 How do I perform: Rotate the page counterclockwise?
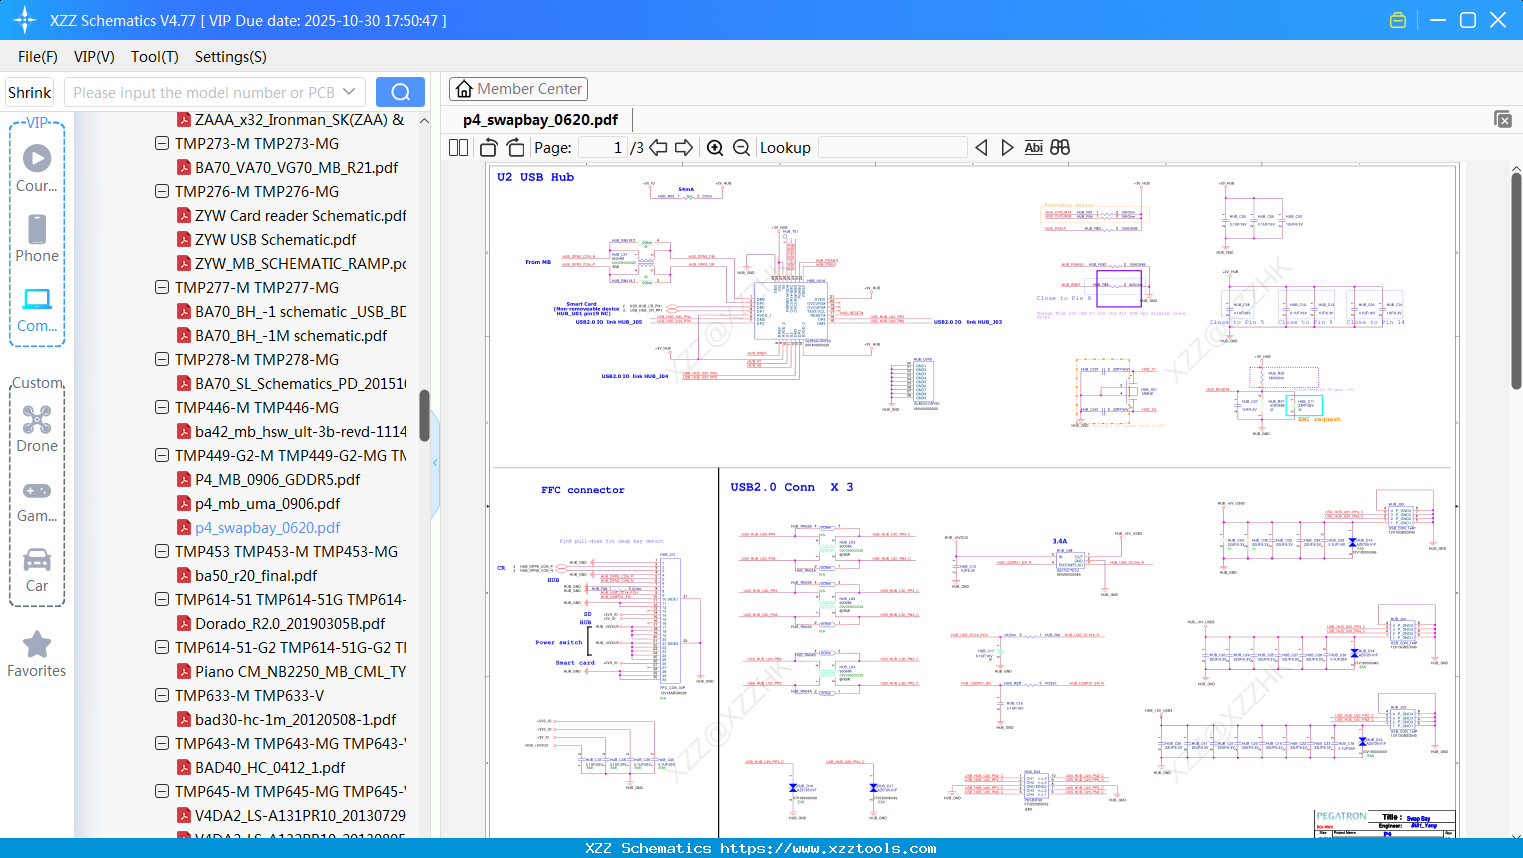[x=489, y=148]
